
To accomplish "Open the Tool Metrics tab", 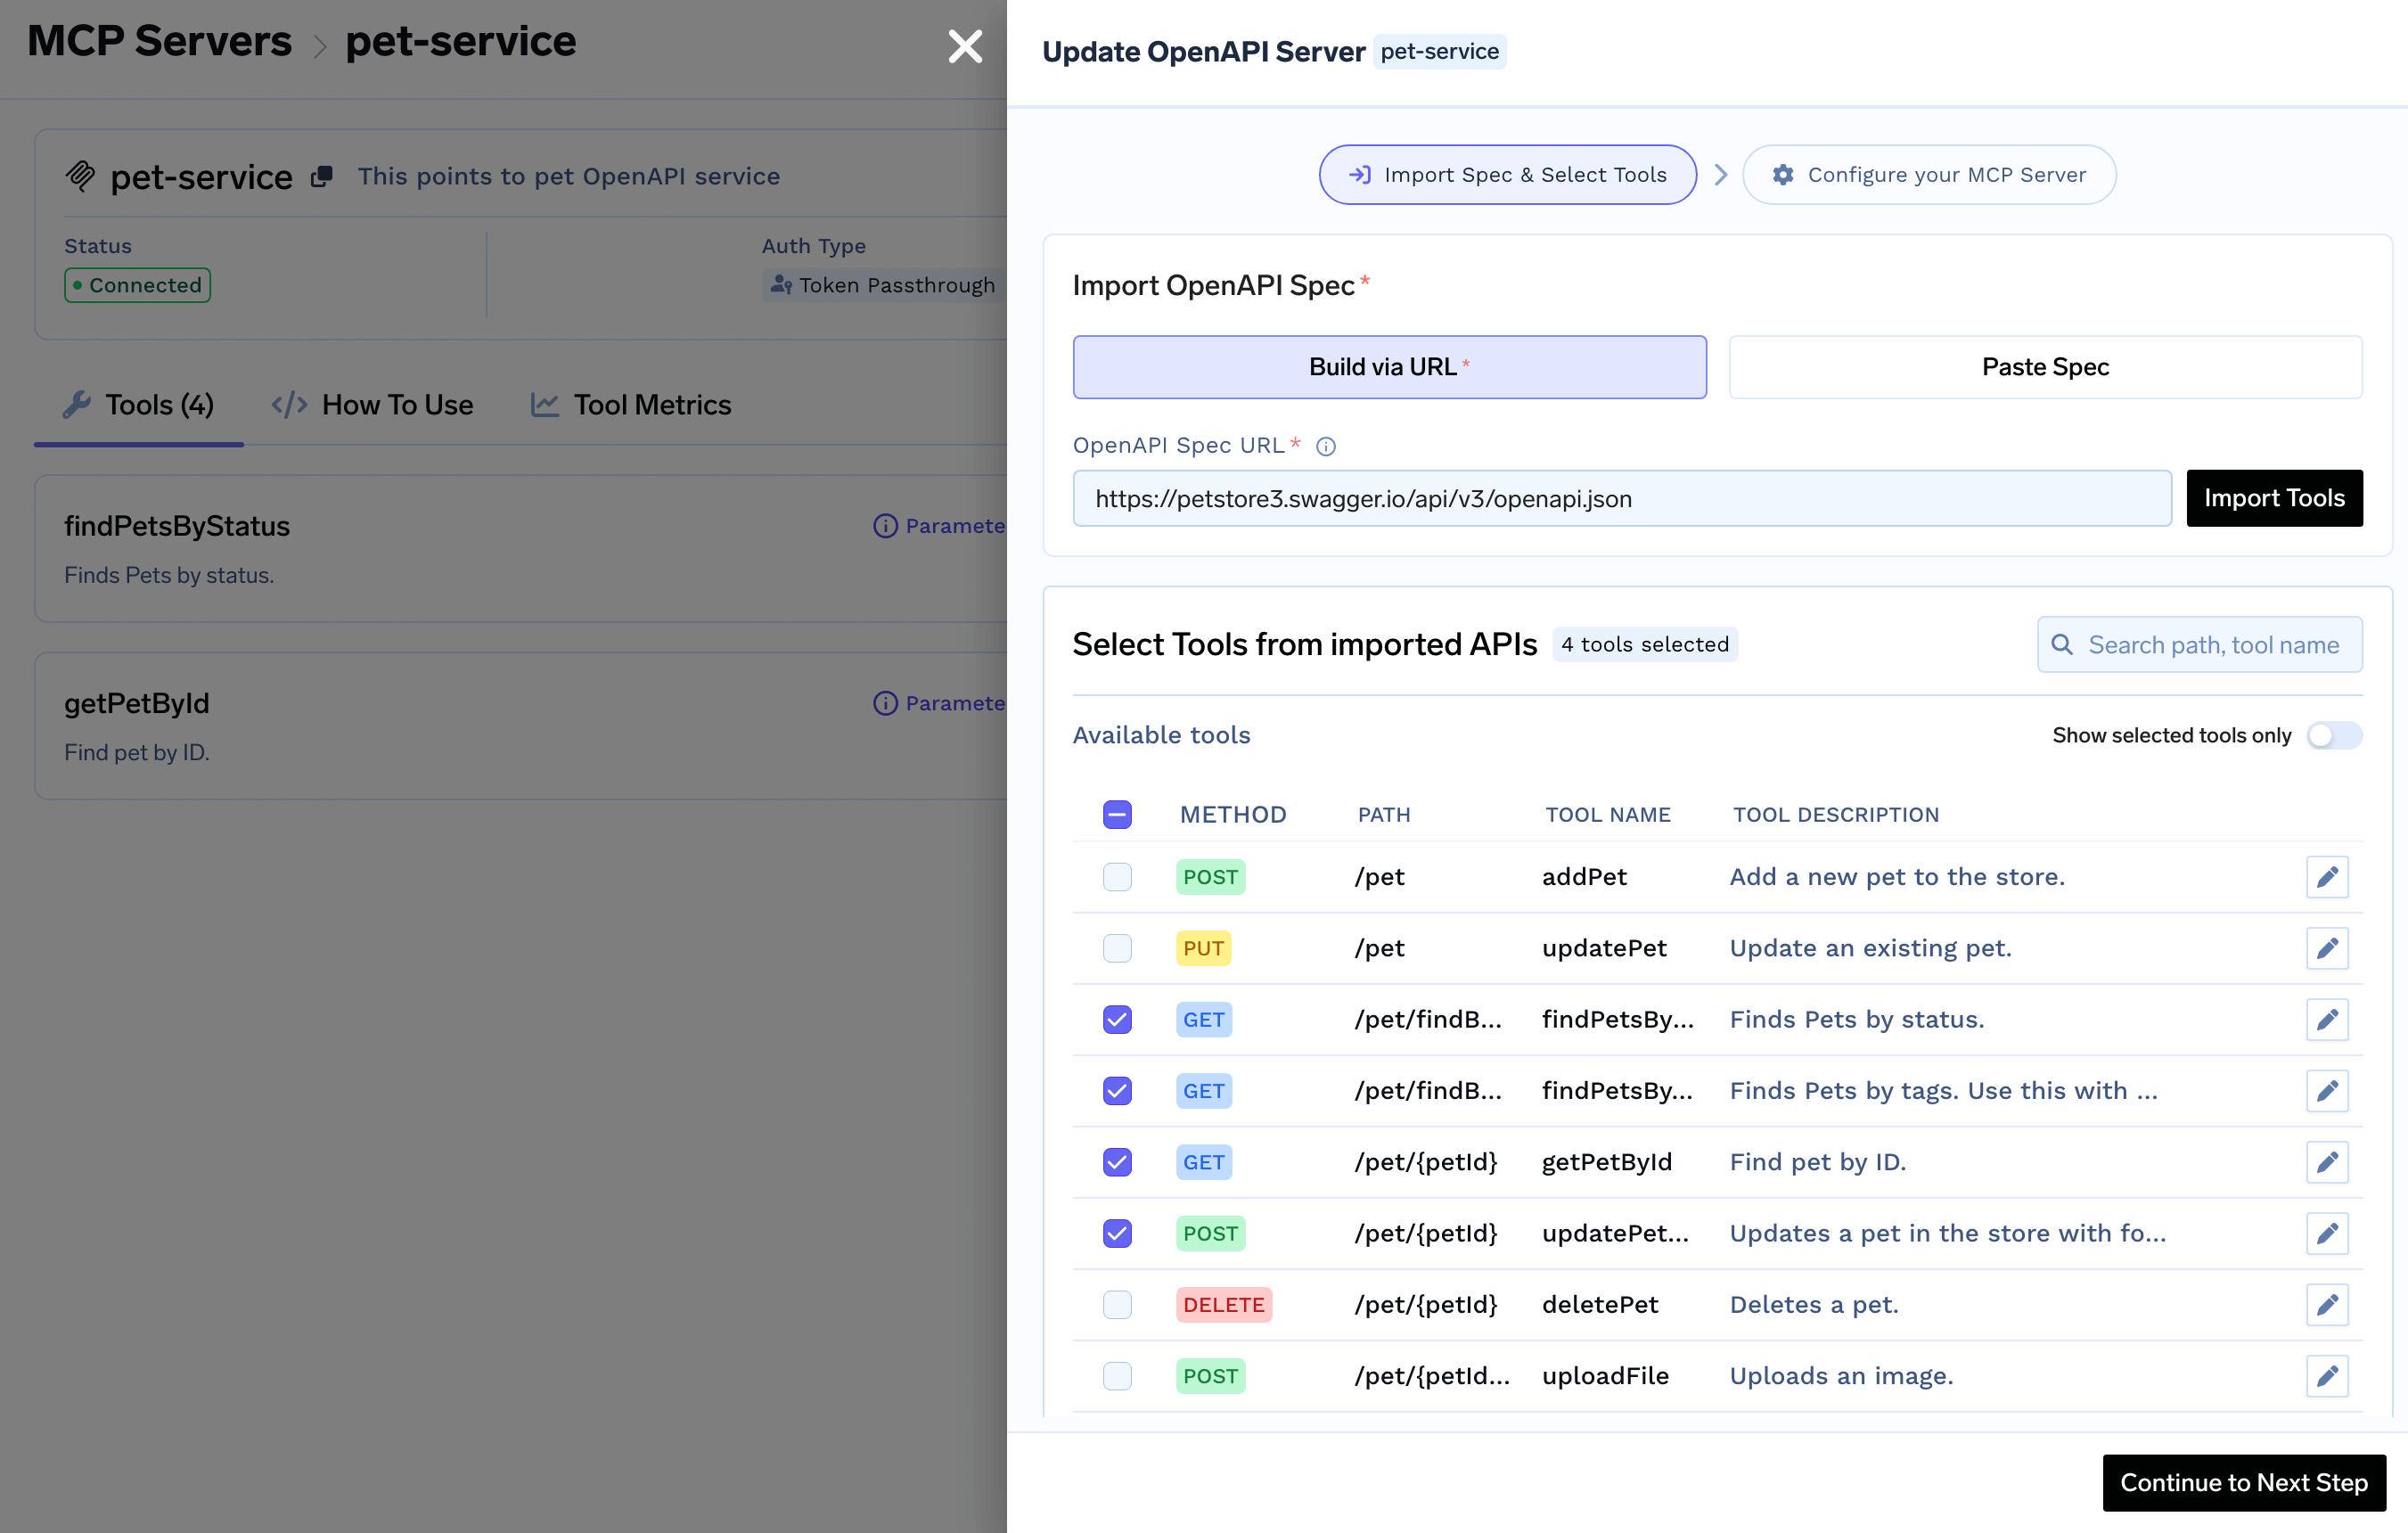I will pos(631,405).
